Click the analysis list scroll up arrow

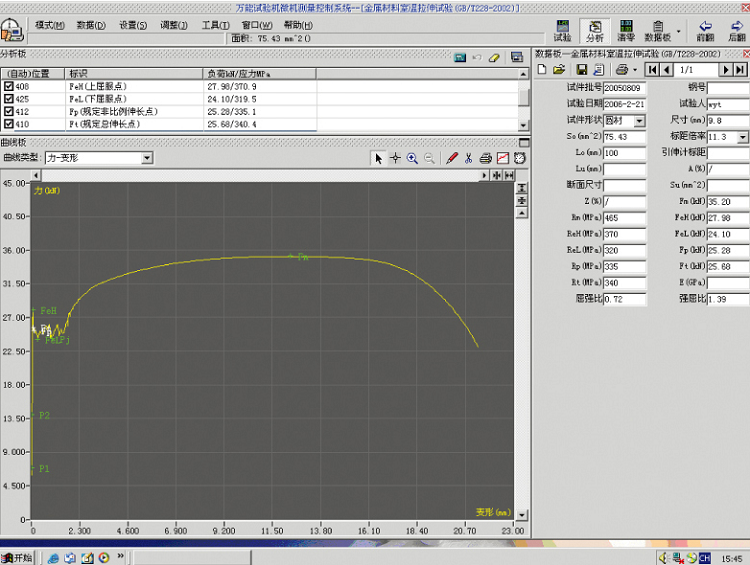pos(524,74)
